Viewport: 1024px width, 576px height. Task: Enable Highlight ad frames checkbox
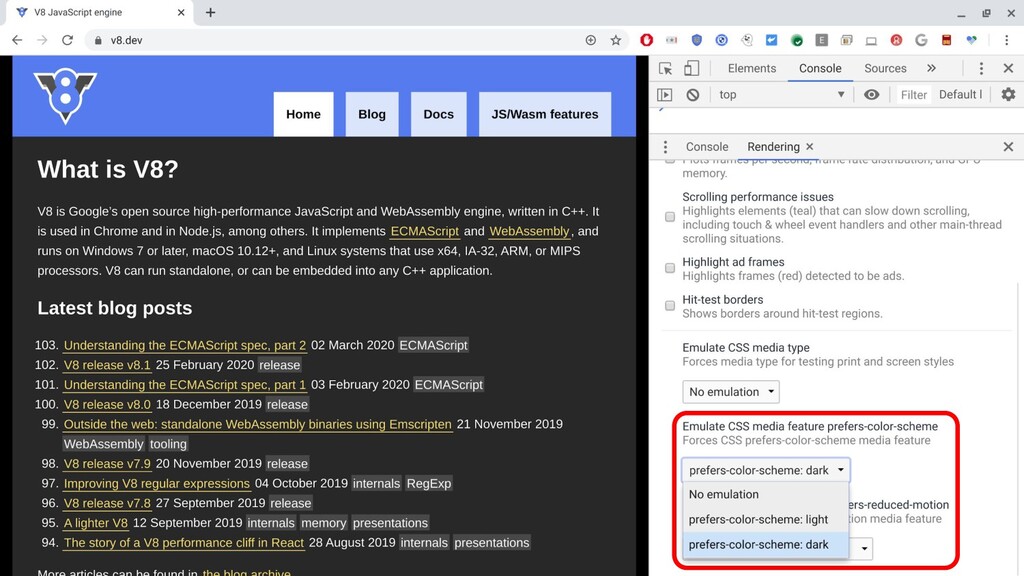(670, 268)
